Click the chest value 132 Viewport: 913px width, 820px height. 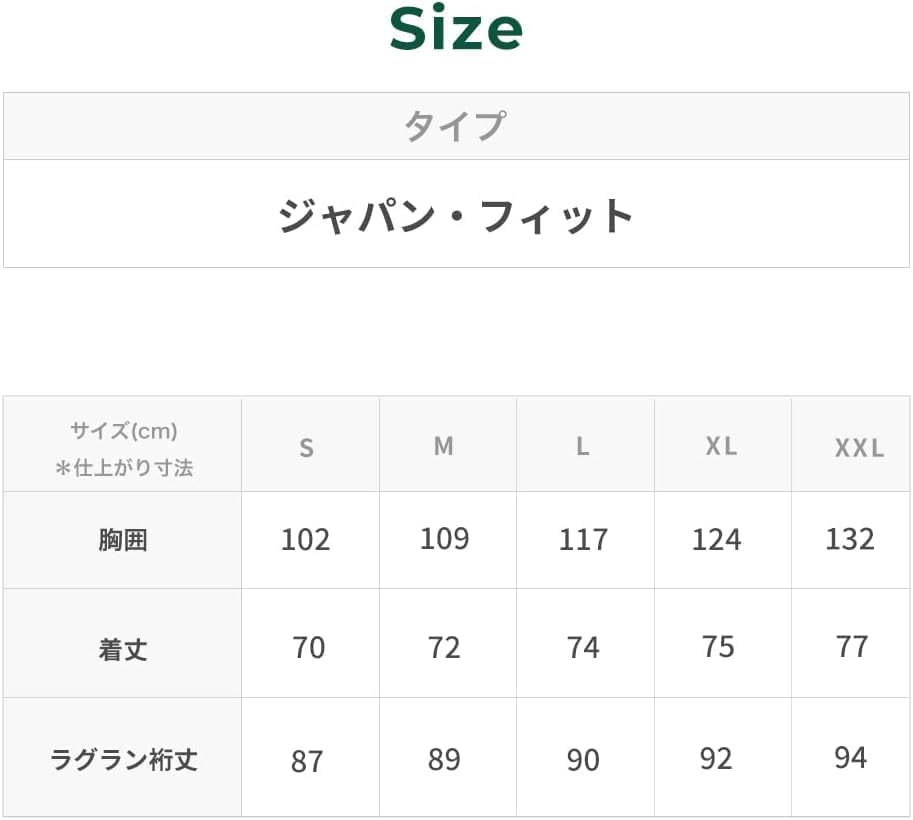pyautogui.click(x=850, y=539)
